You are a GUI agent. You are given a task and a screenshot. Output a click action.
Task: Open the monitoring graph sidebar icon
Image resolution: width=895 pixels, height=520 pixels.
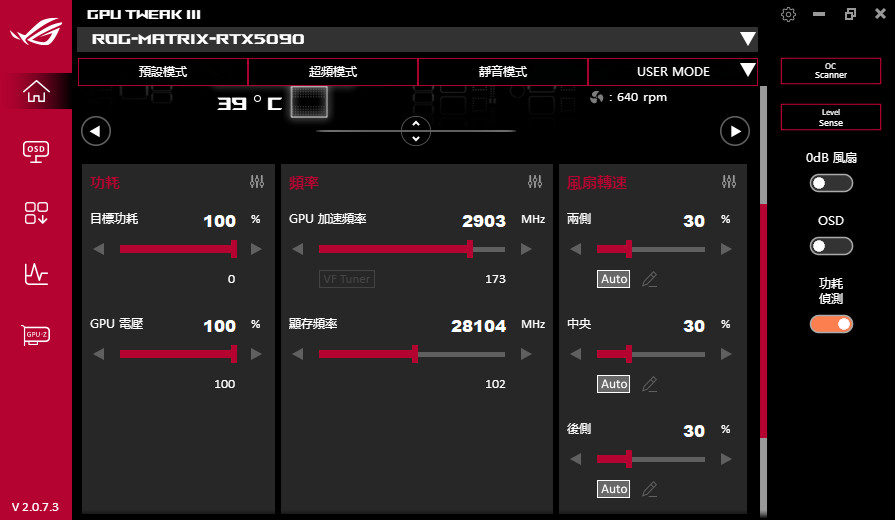[36, 273]
